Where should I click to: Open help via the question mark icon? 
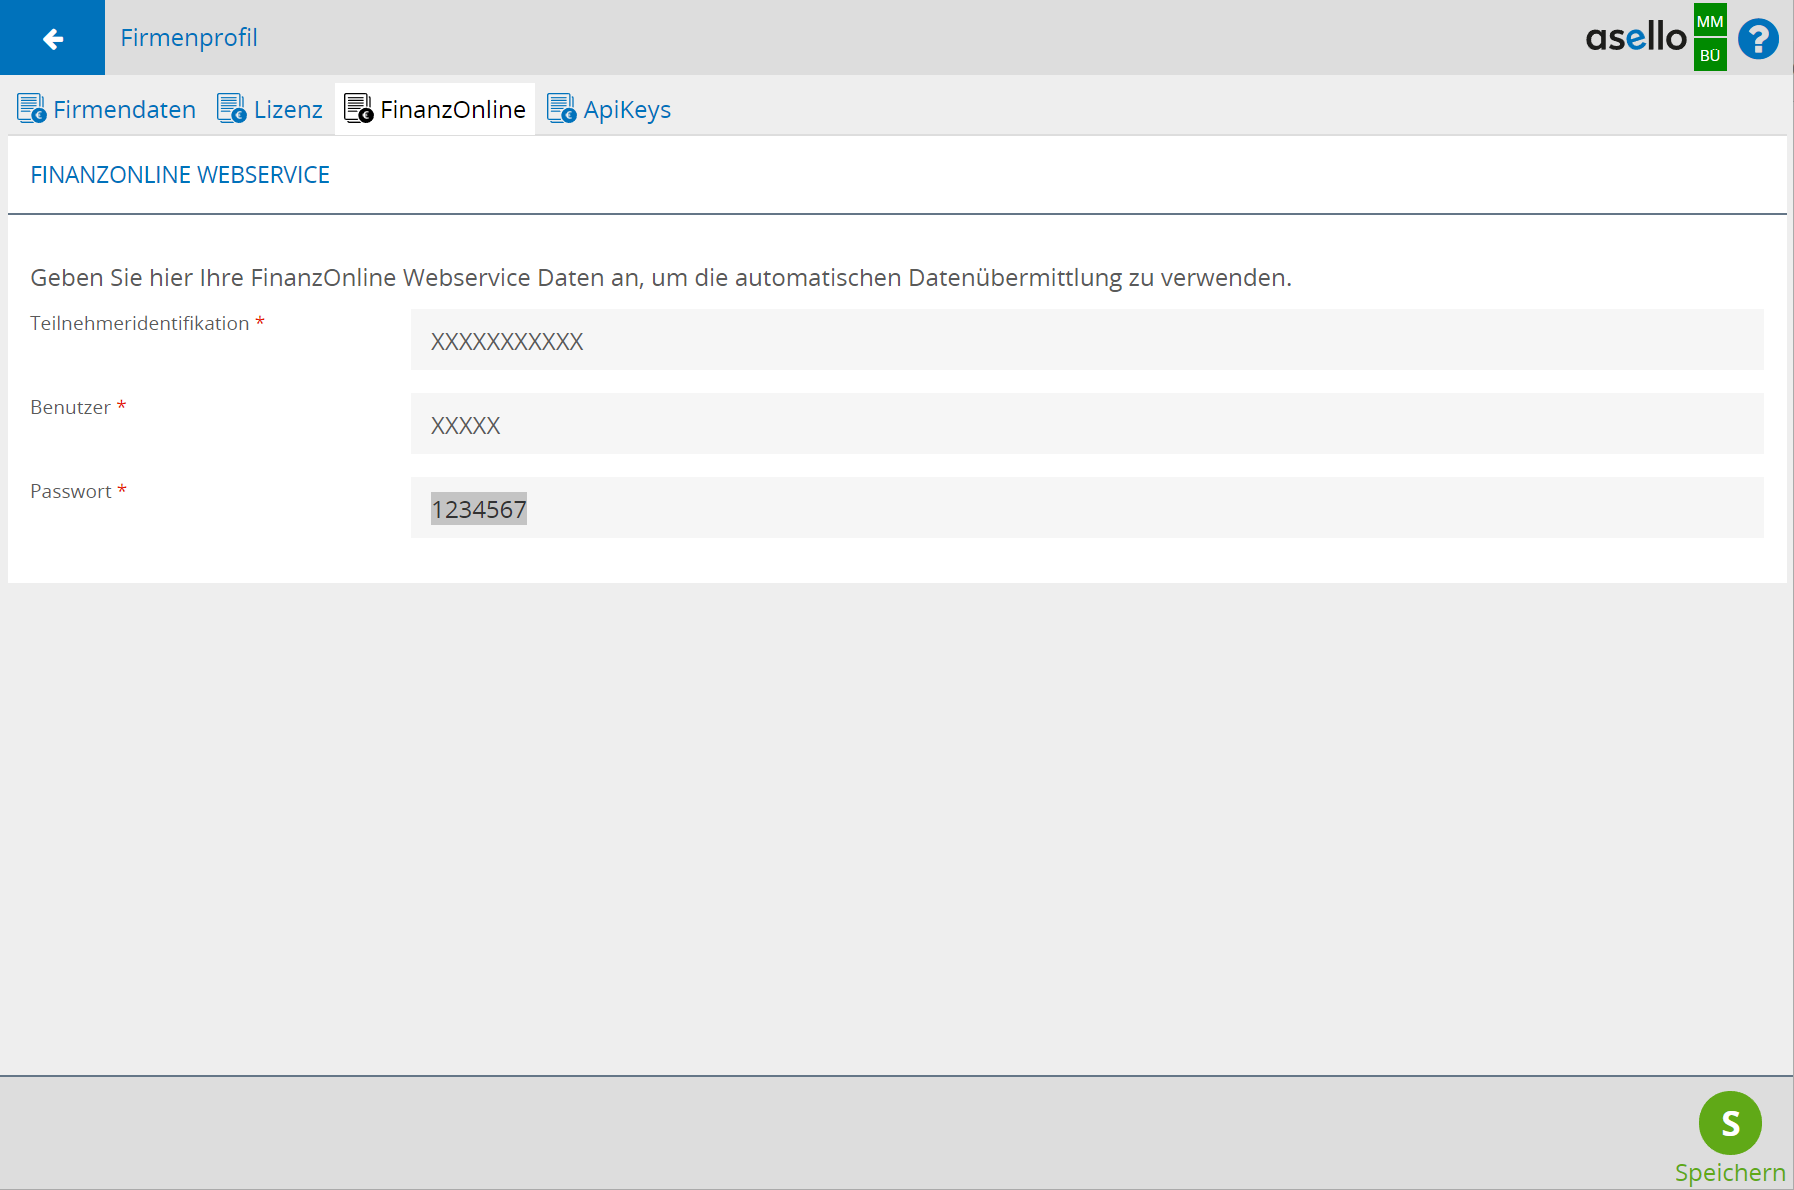[x=1758, y=39]
